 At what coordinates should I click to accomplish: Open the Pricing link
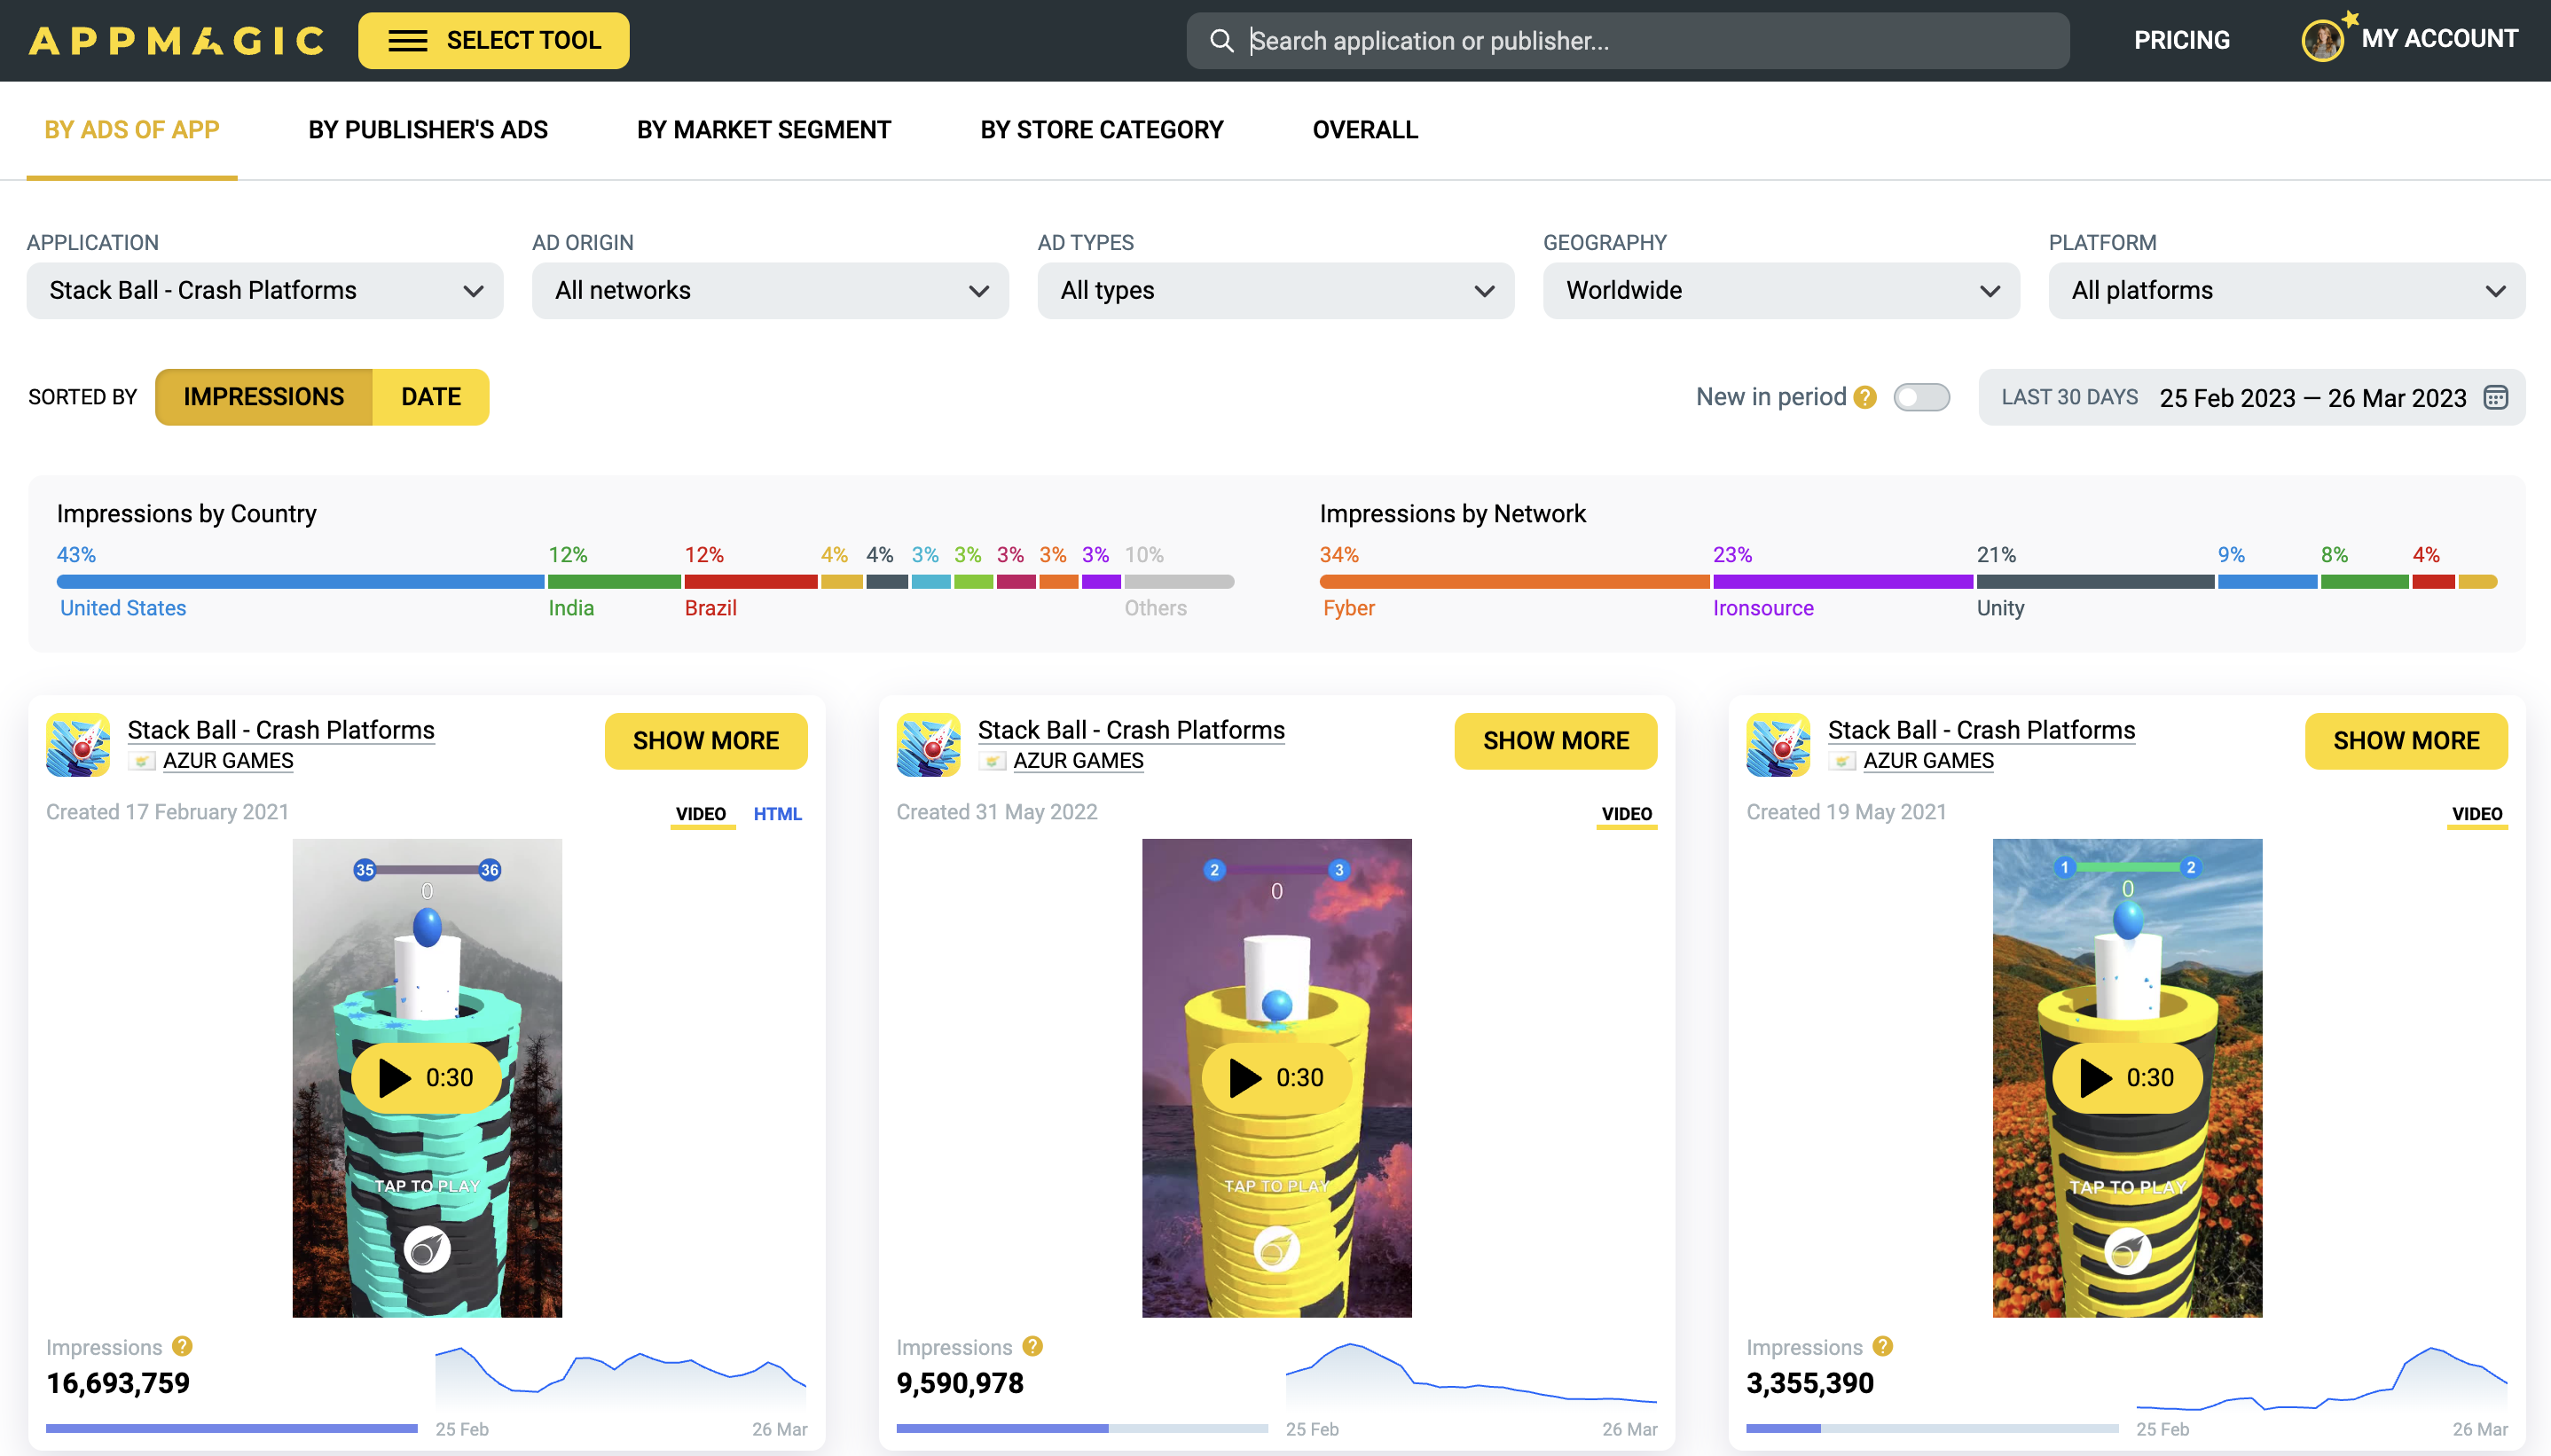pos(2182,40)
